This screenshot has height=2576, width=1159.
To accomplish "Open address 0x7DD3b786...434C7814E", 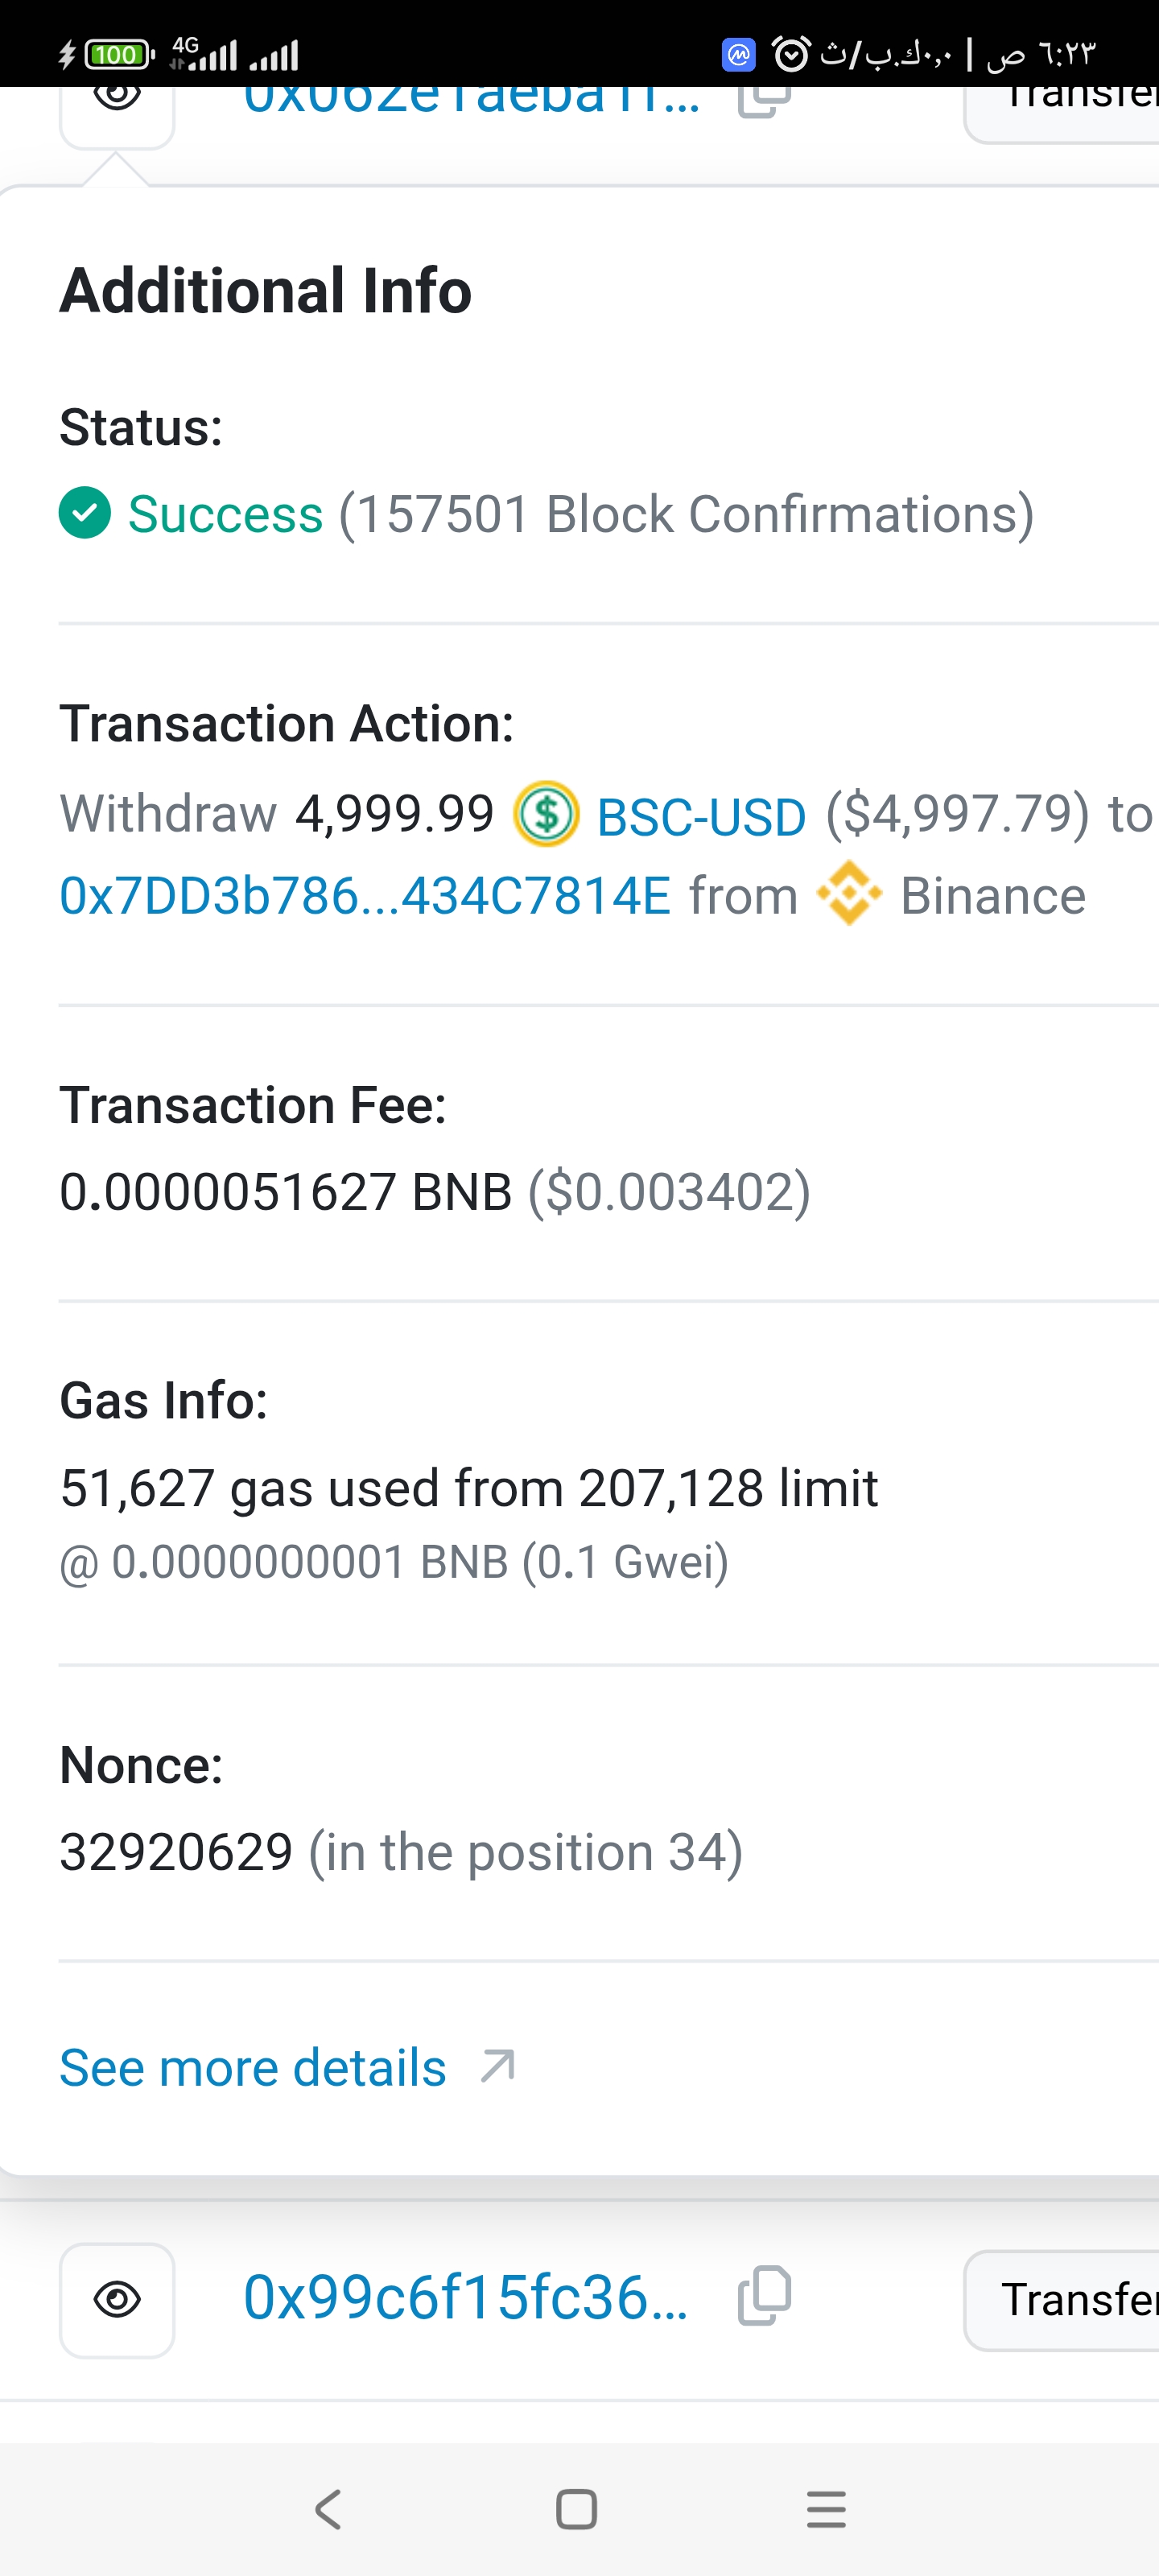I will click(365, 896).
